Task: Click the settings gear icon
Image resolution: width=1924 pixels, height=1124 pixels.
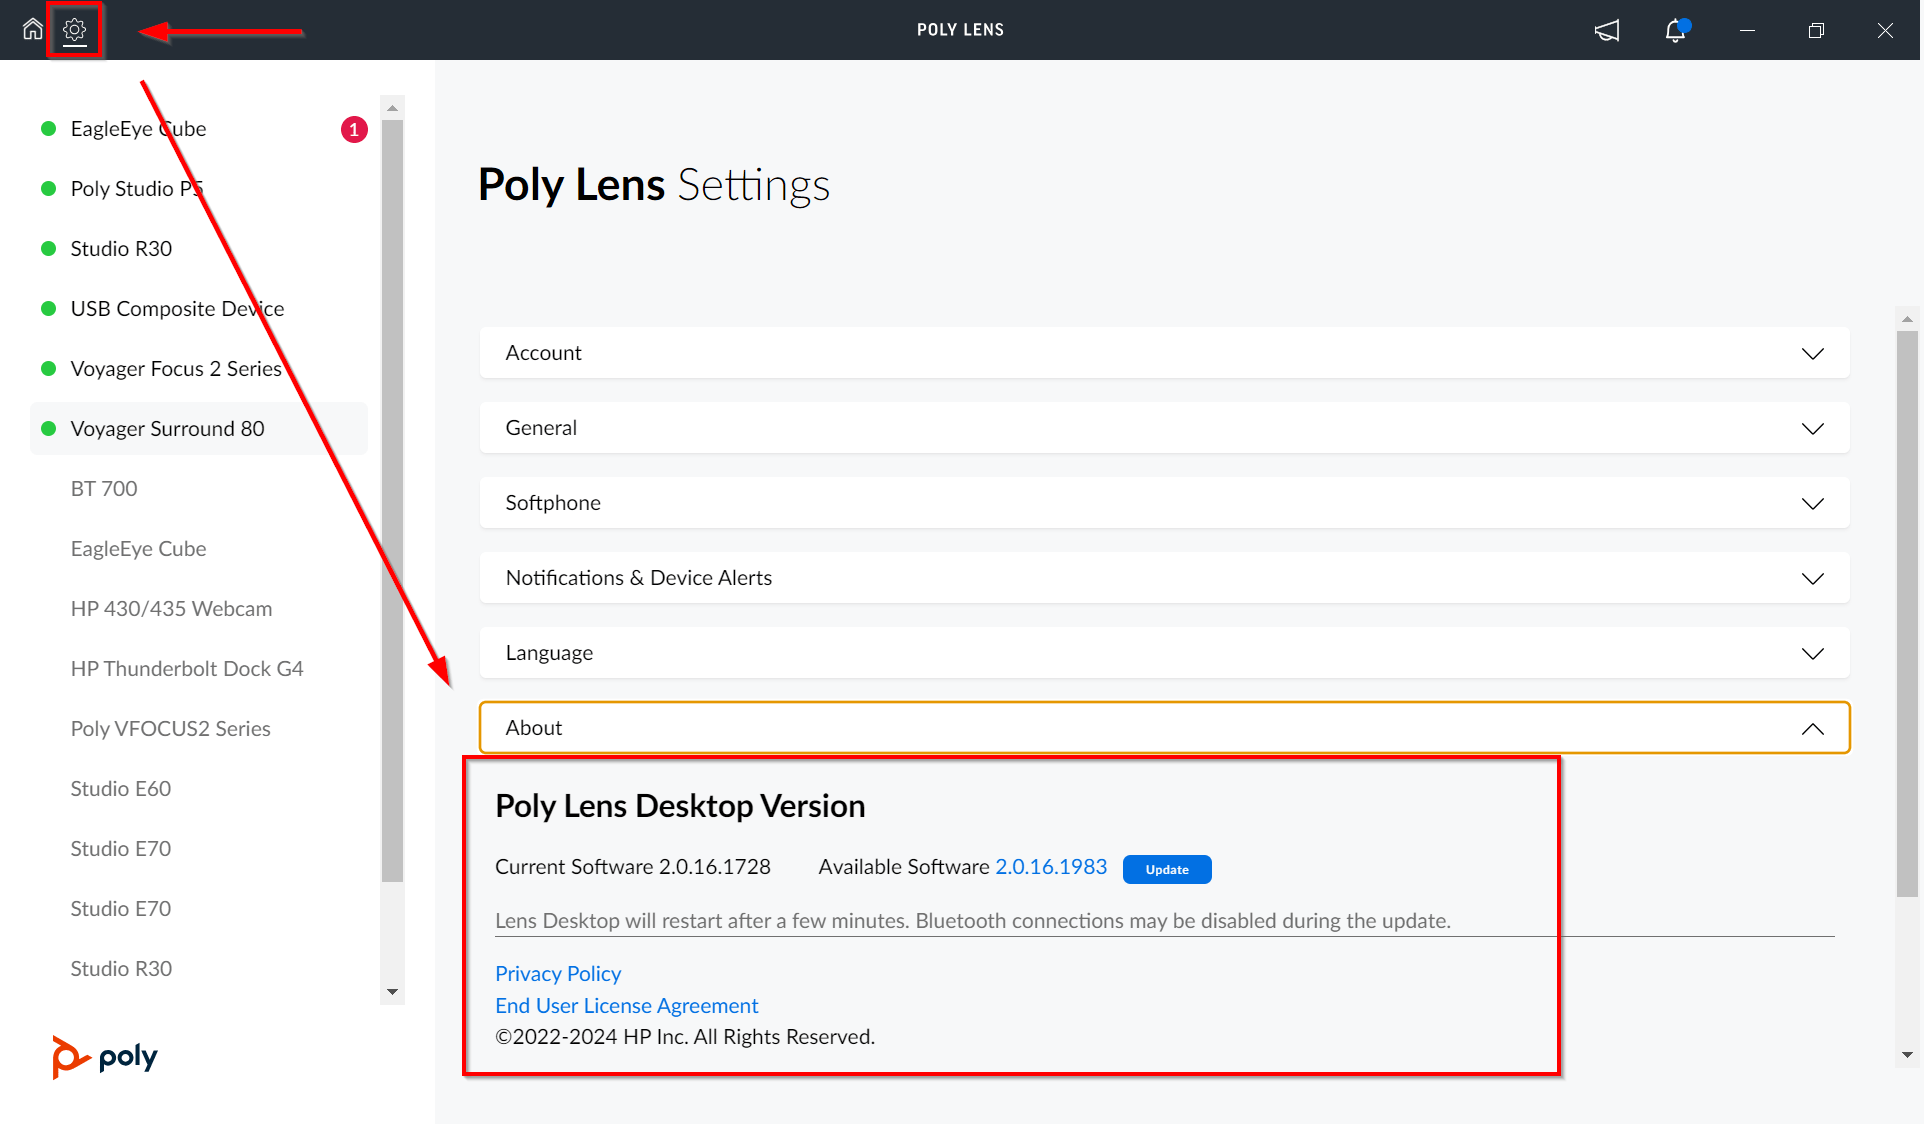Action: coord(75,29)
